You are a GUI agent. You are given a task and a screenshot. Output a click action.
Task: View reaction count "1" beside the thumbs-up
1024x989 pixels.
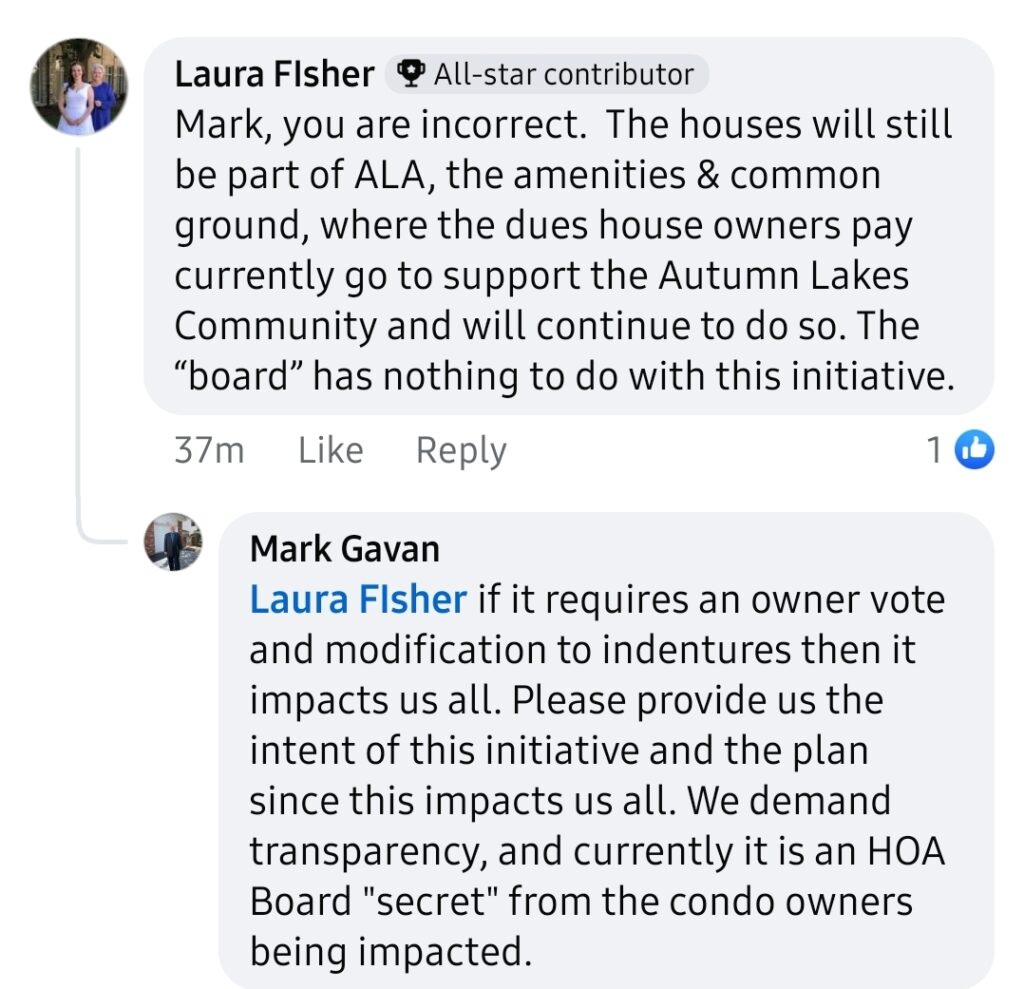pyautogui.click(x=934, y=451)
